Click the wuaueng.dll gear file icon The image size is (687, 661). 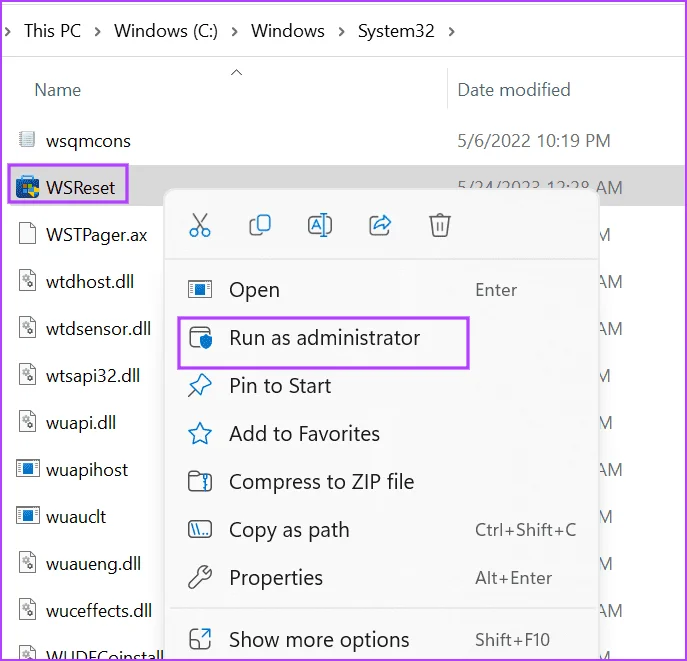tap(27, 562)
